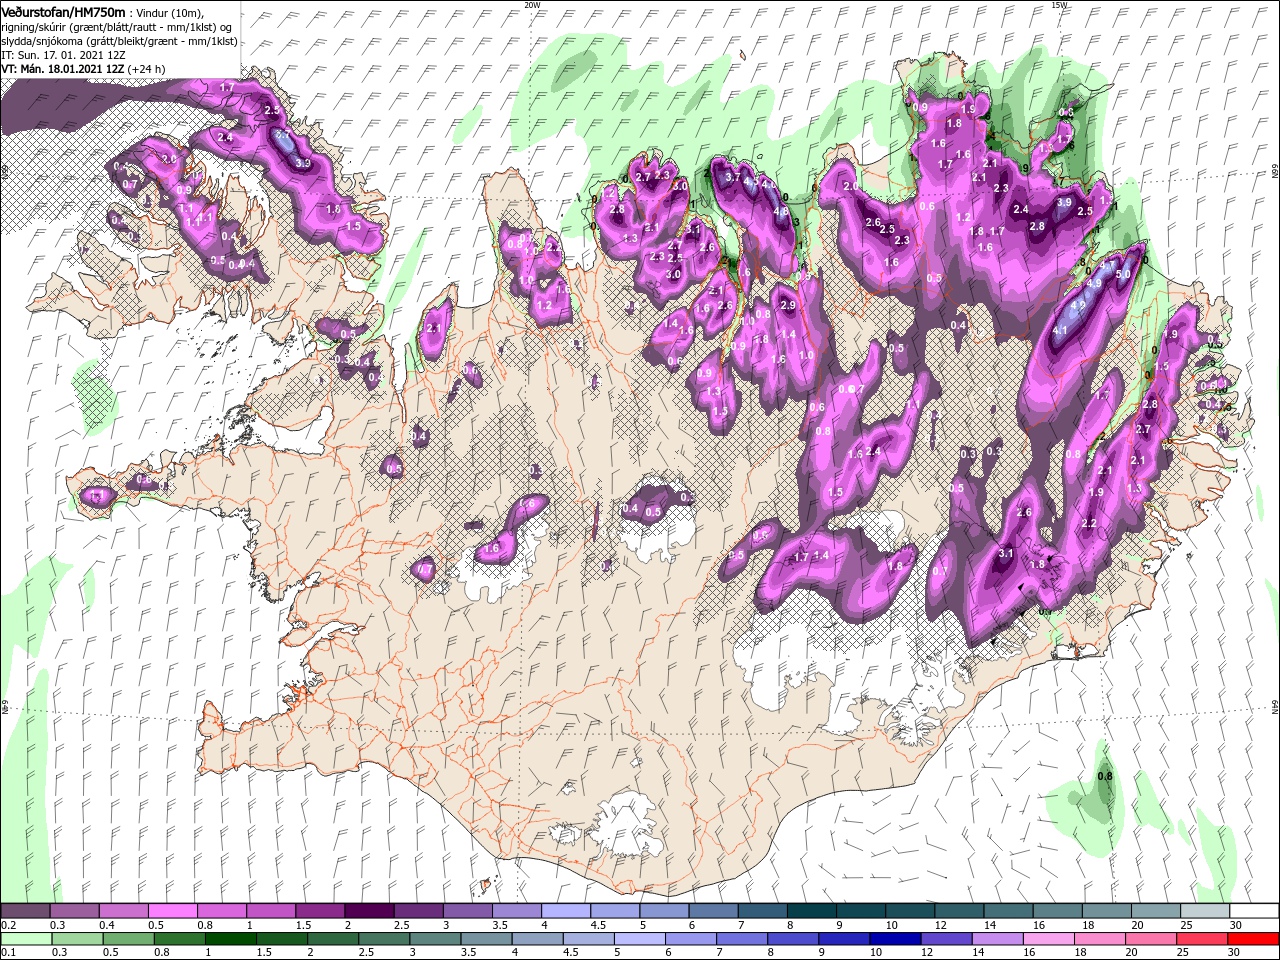
Task: Pick the dark green 1–1.5 swatch on lower scale
Action: [x=231, y=939]
